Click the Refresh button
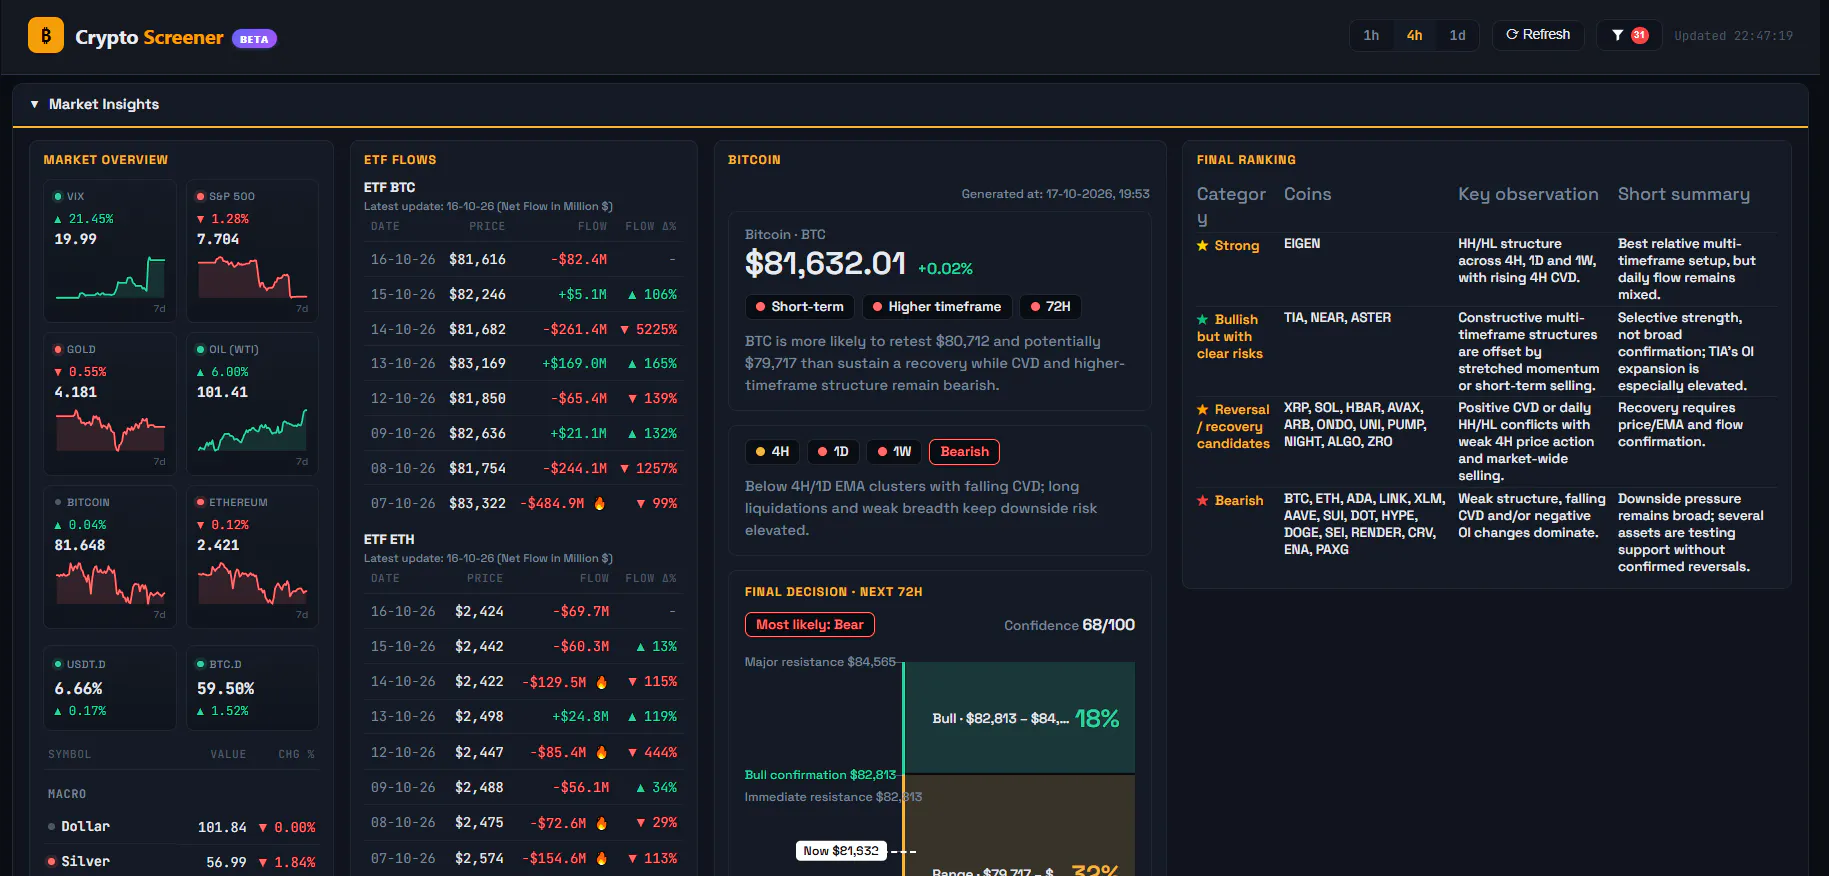This screenshot has height=876, width=1829. click(1538, 35)
